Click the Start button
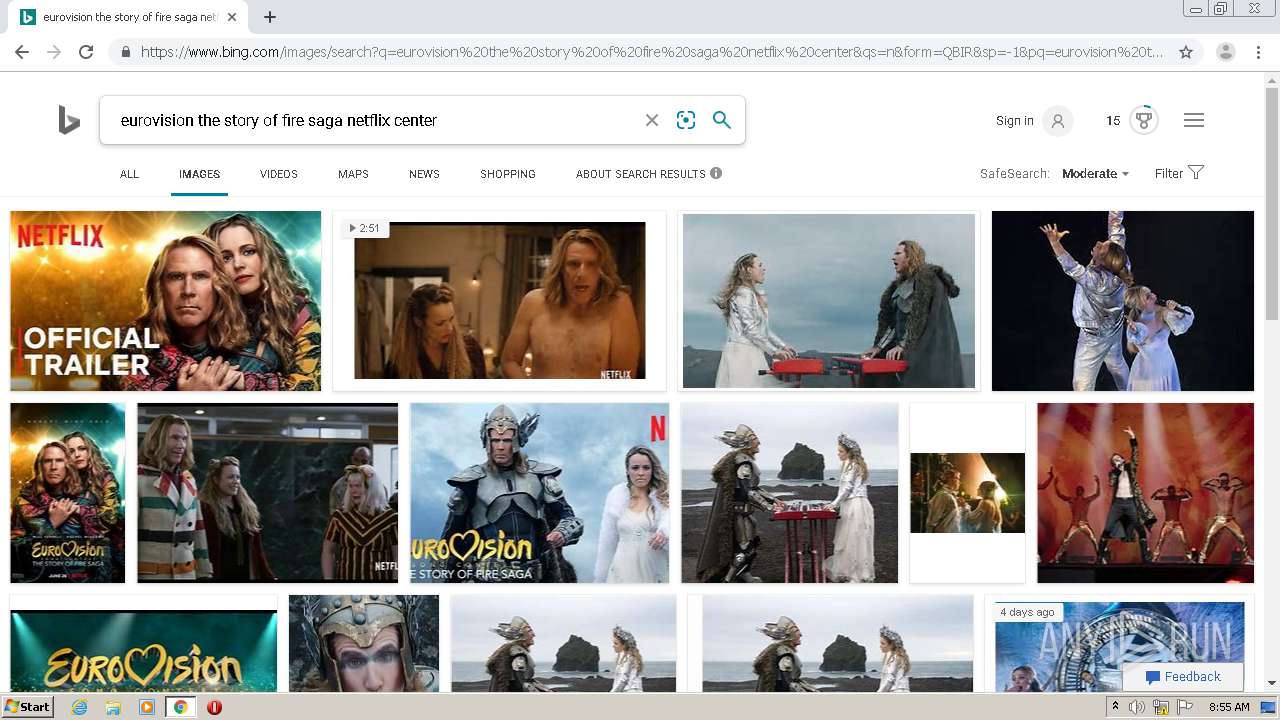This screenshot has height=720, width=1280. pos(28,707)
